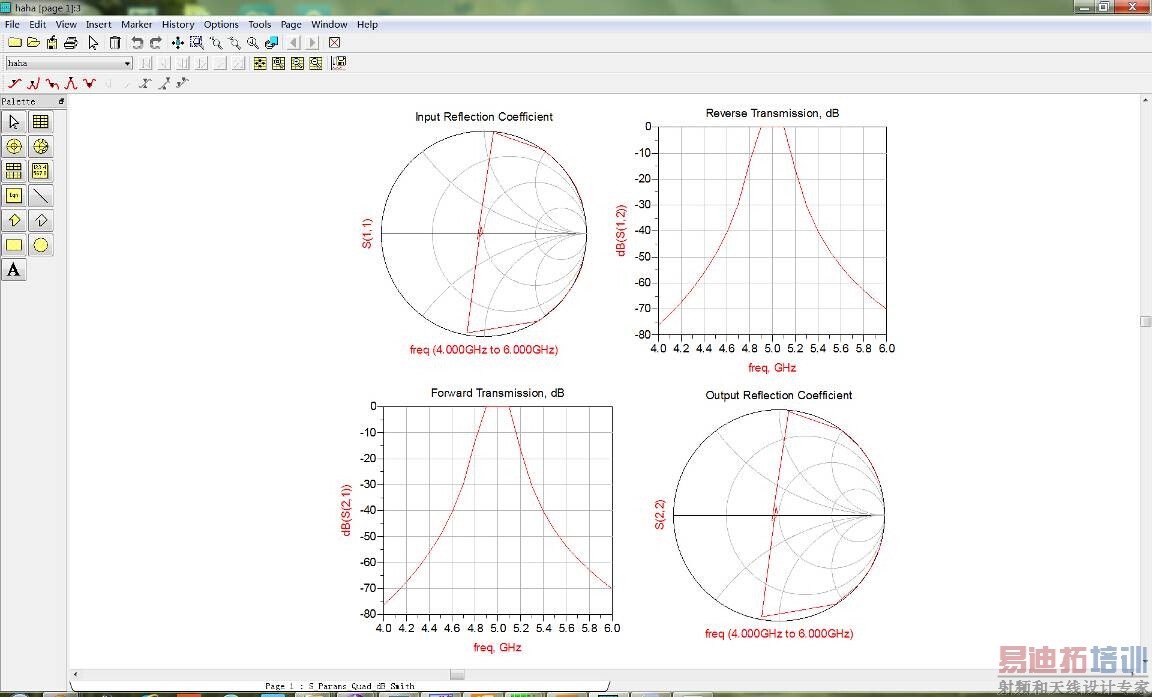Select the Text 'A' palette tool
The width and height of the screenshot is (1152, 697).
(14, 269)
